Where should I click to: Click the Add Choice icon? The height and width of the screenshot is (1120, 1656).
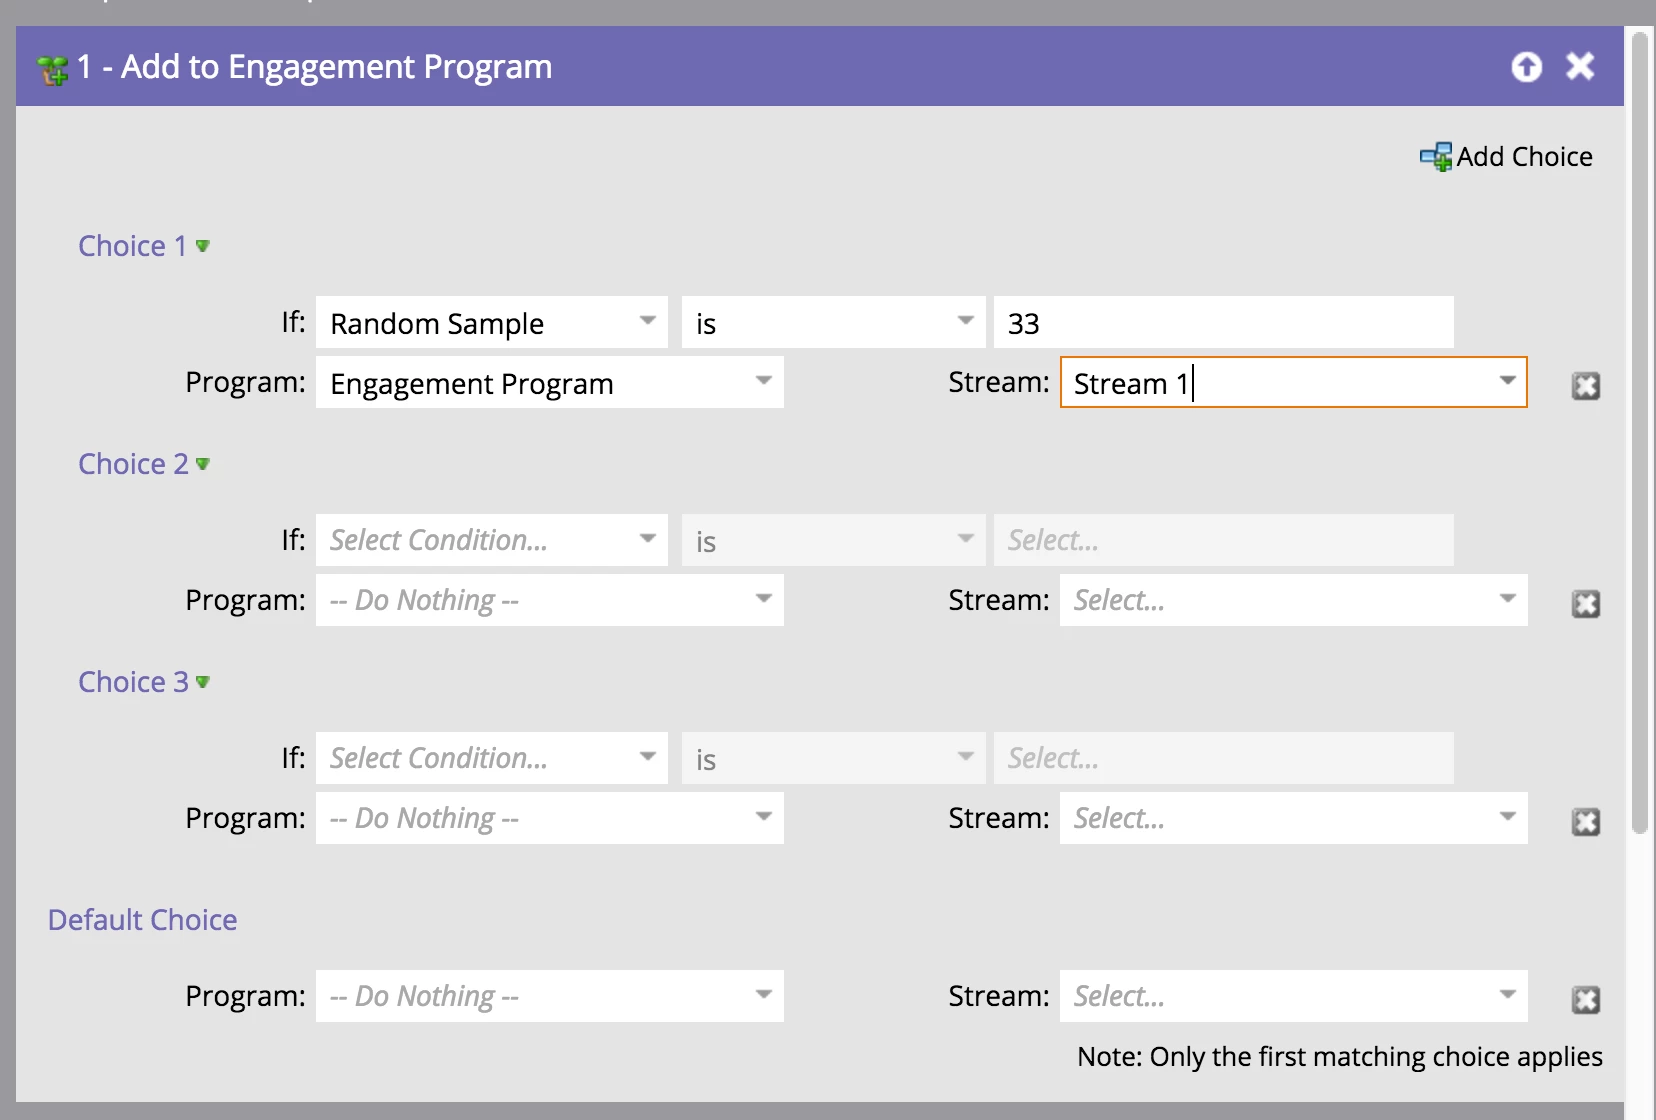point(1436,157)
